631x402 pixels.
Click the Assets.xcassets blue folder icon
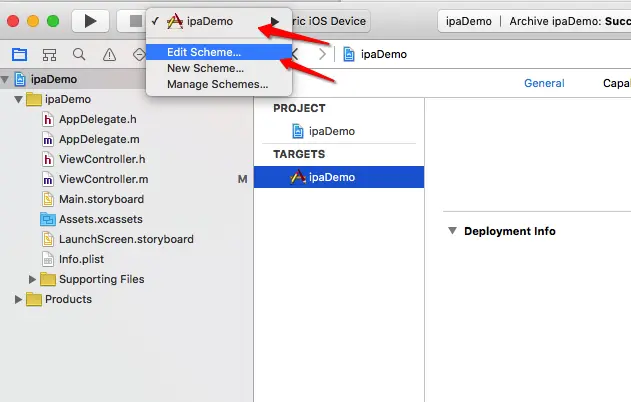48,219
